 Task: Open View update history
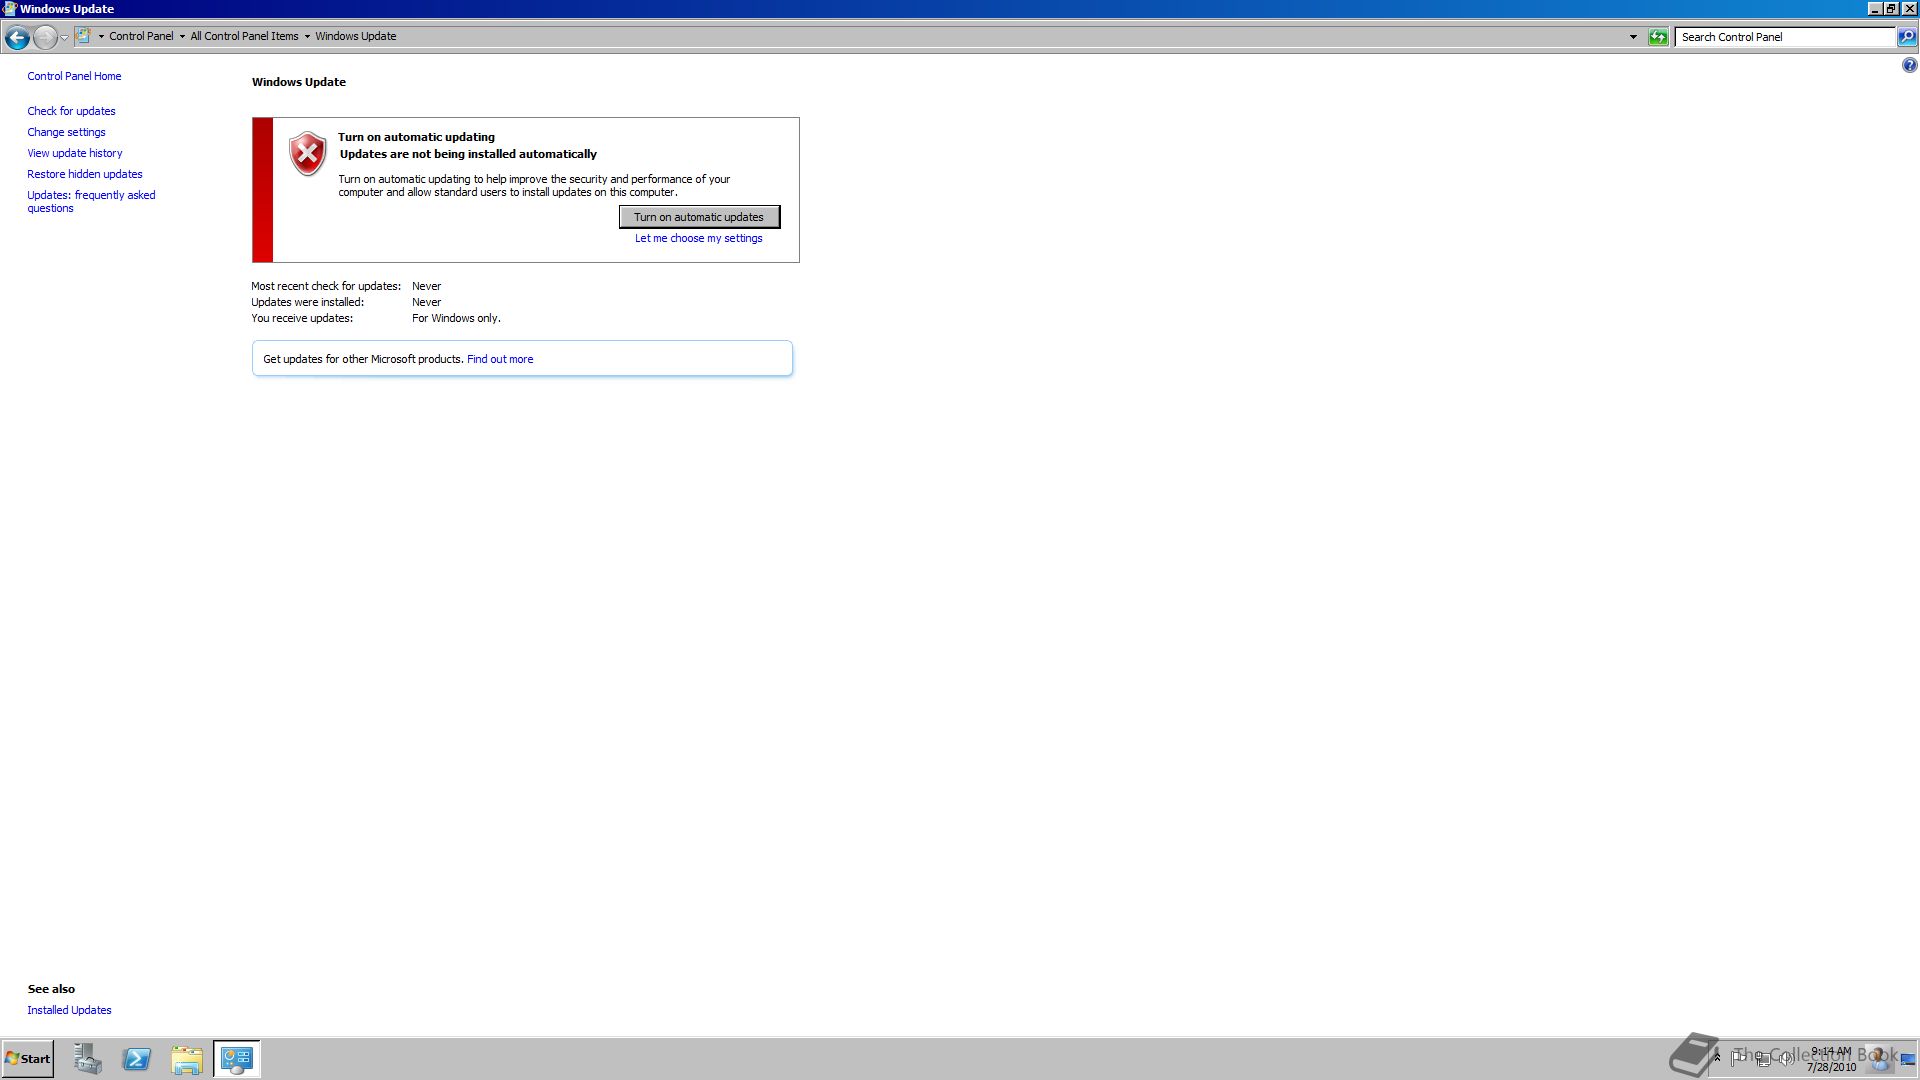[75, 153]
